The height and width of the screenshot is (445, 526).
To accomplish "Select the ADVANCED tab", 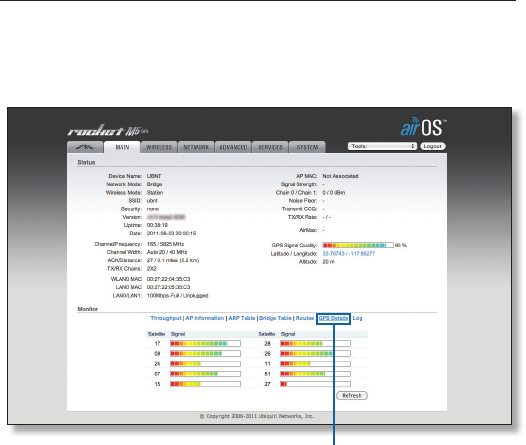I will point(233,147).
